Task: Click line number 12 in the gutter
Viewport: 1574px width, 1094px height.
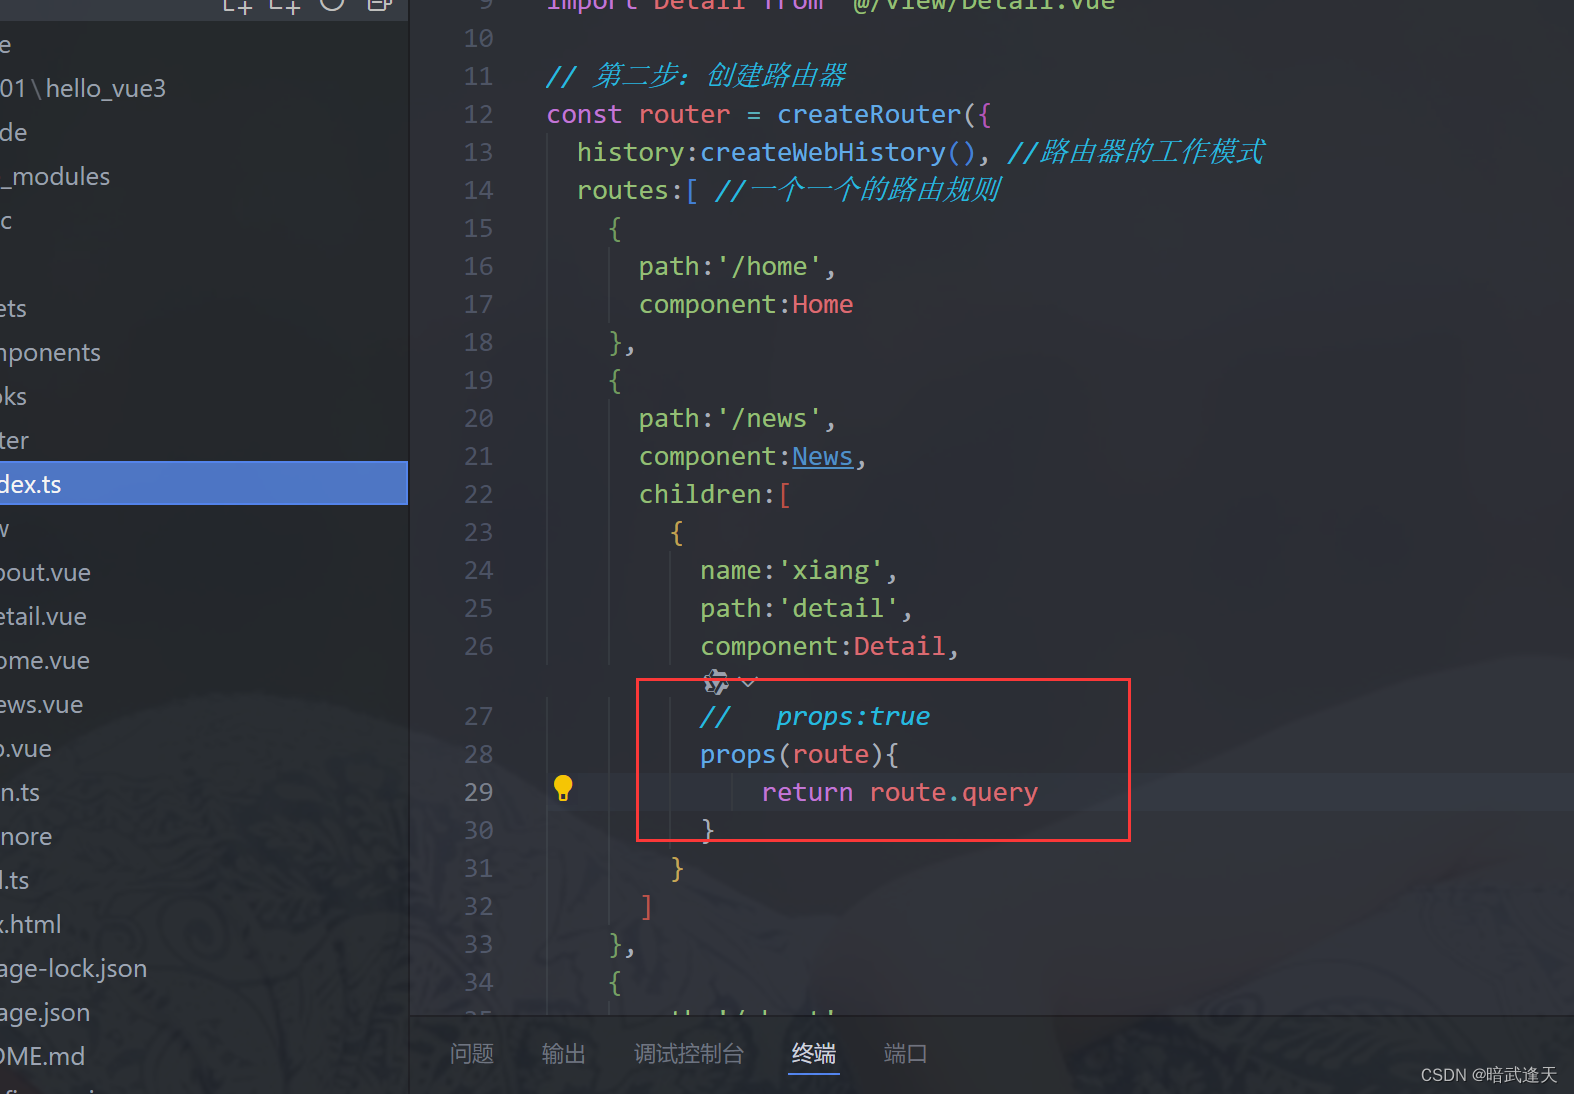Action: pos(478,115)
